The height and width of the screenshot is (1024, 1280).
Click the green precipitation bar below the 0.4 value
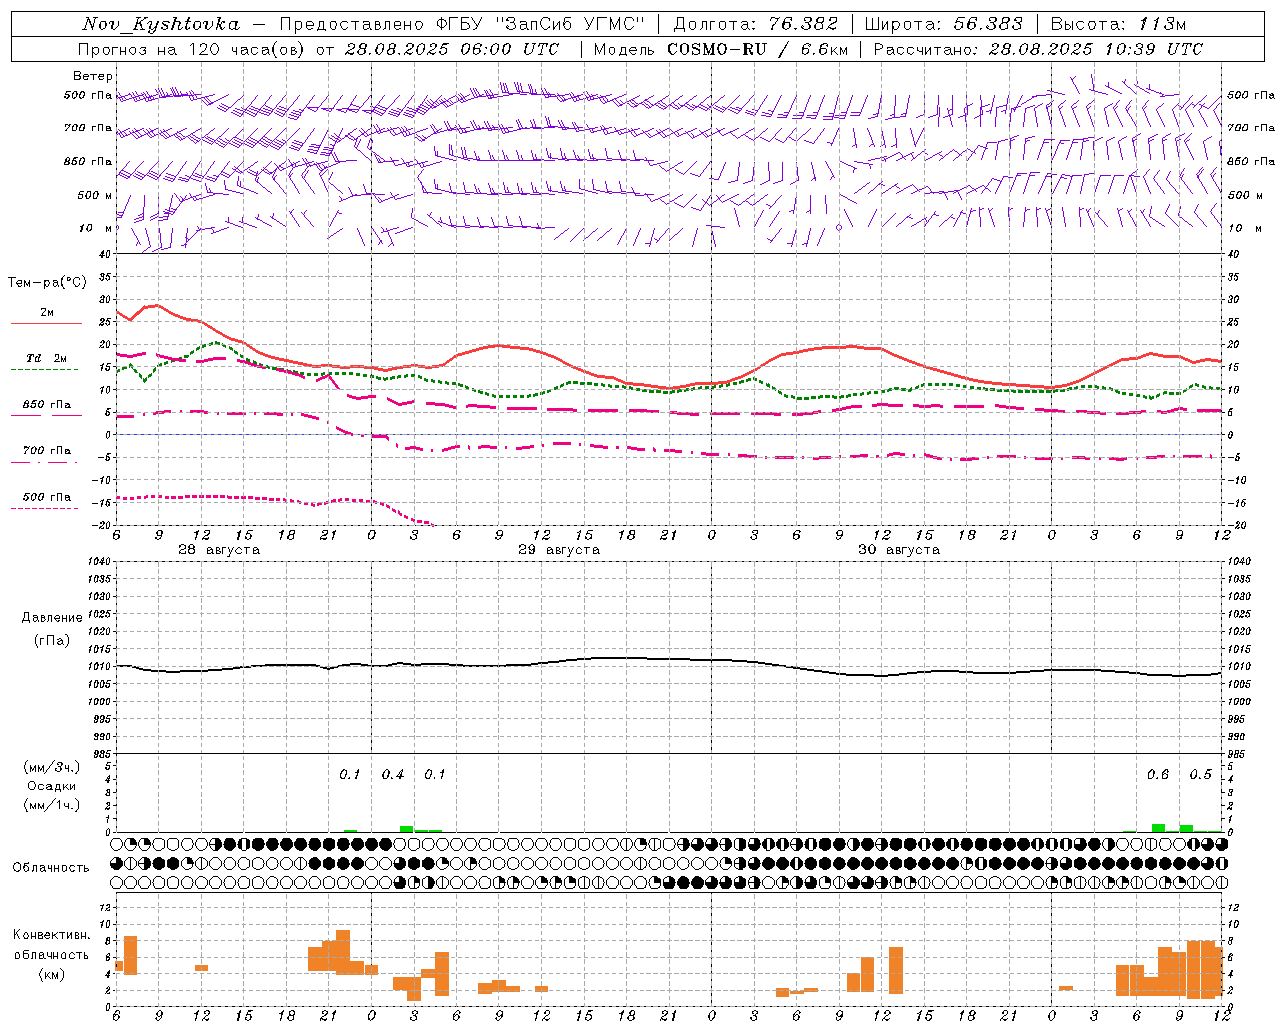(406, 829)
